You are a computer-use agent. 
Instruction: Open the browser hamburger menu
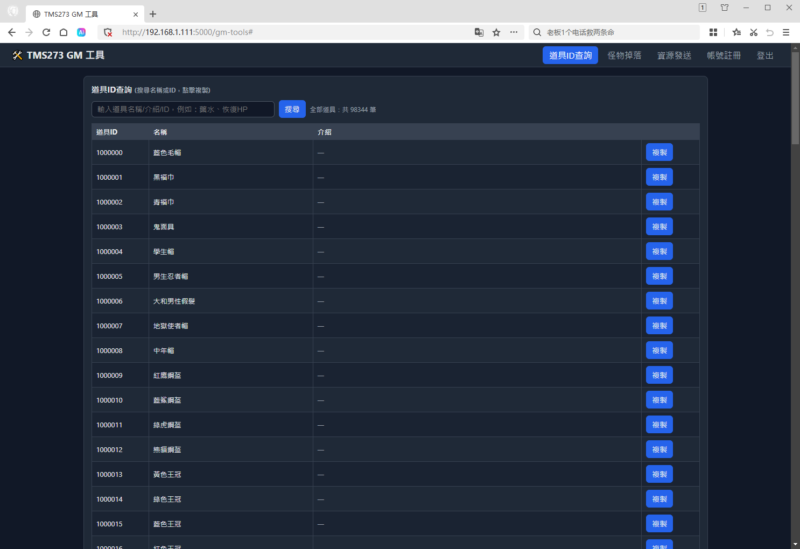point(786,32)
